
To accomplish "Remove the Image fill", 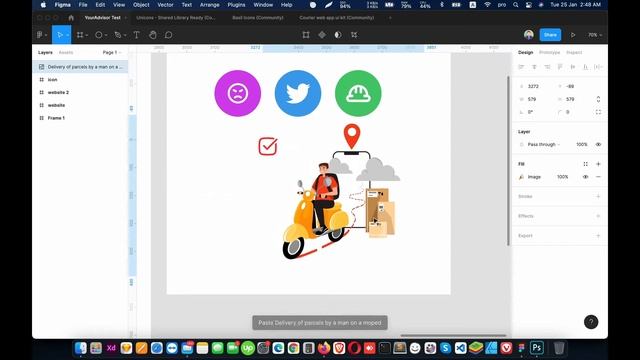I will 598,177.
